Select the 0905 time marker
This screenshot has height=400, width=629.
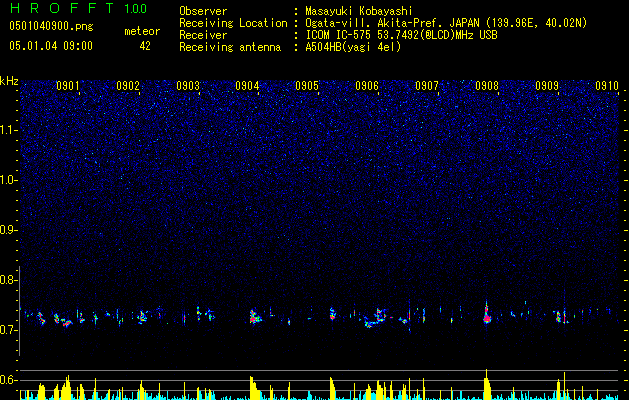(x=307, y=86)
